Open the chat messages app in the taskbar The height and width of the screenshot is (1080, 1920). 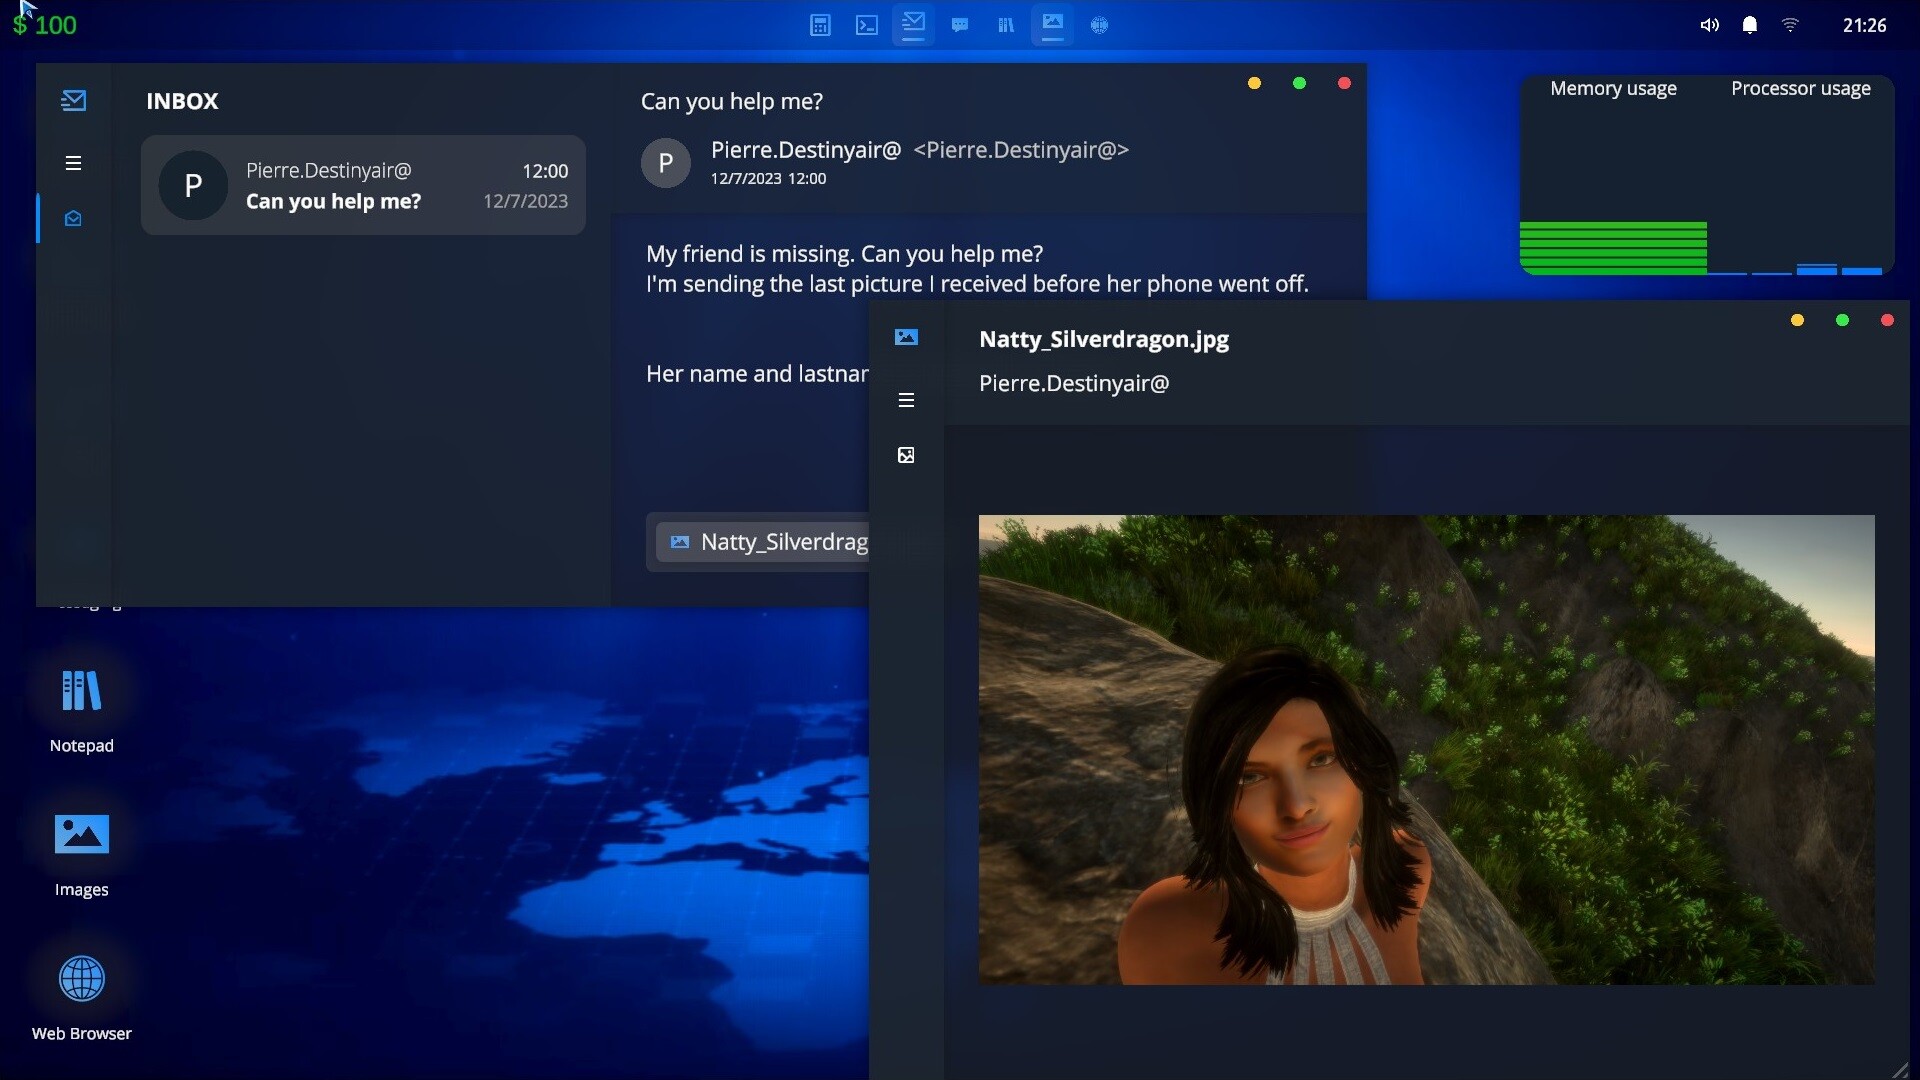point(960,25)
